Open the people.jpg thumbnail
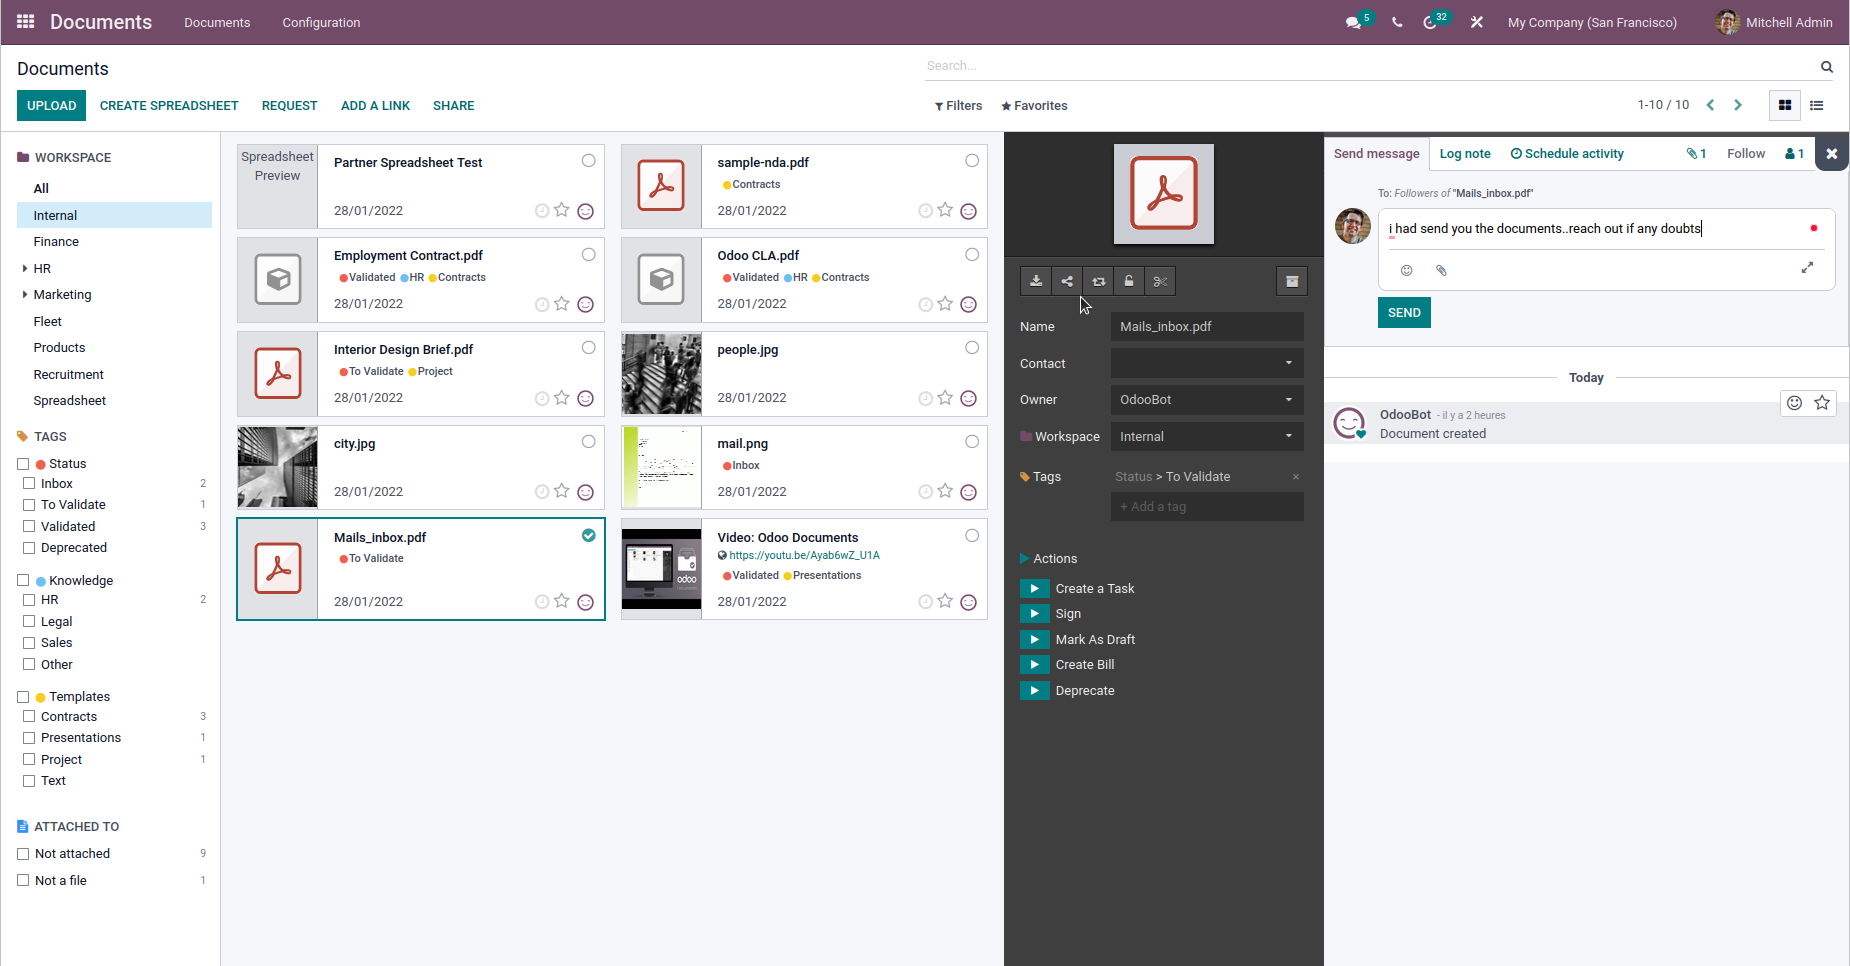Image resolution: width=1850 pixels, height=966 pixels. (x=662, y=374)
